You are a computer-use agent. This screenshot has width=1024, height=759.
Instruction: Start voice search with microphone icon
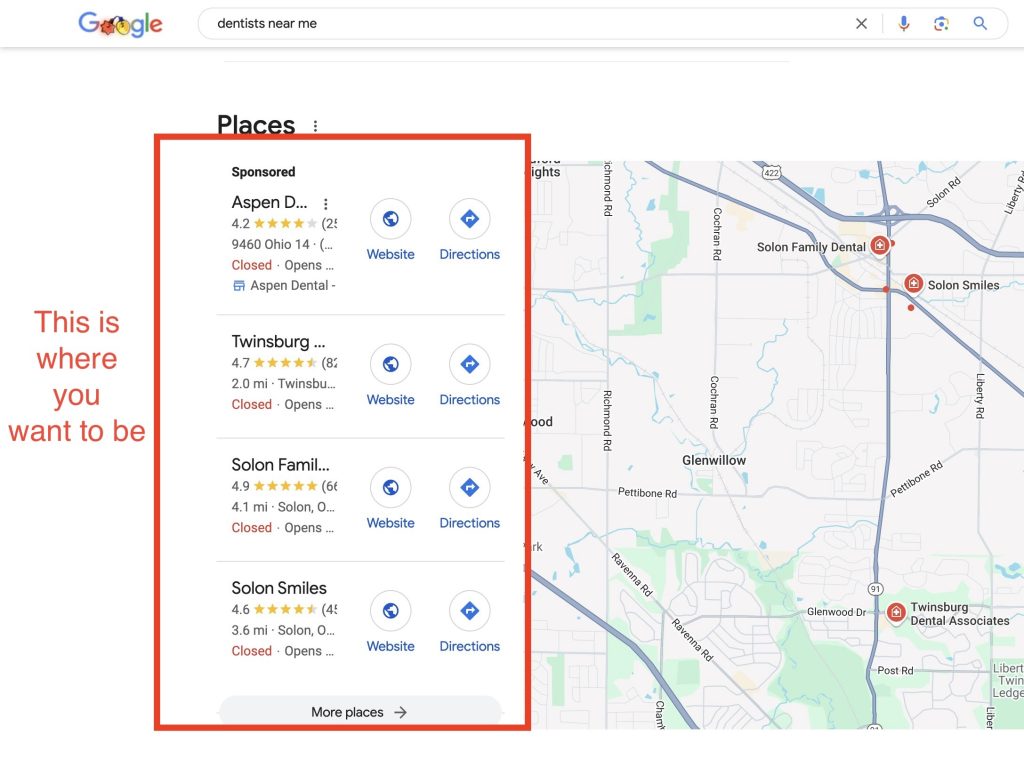[904, 24]
